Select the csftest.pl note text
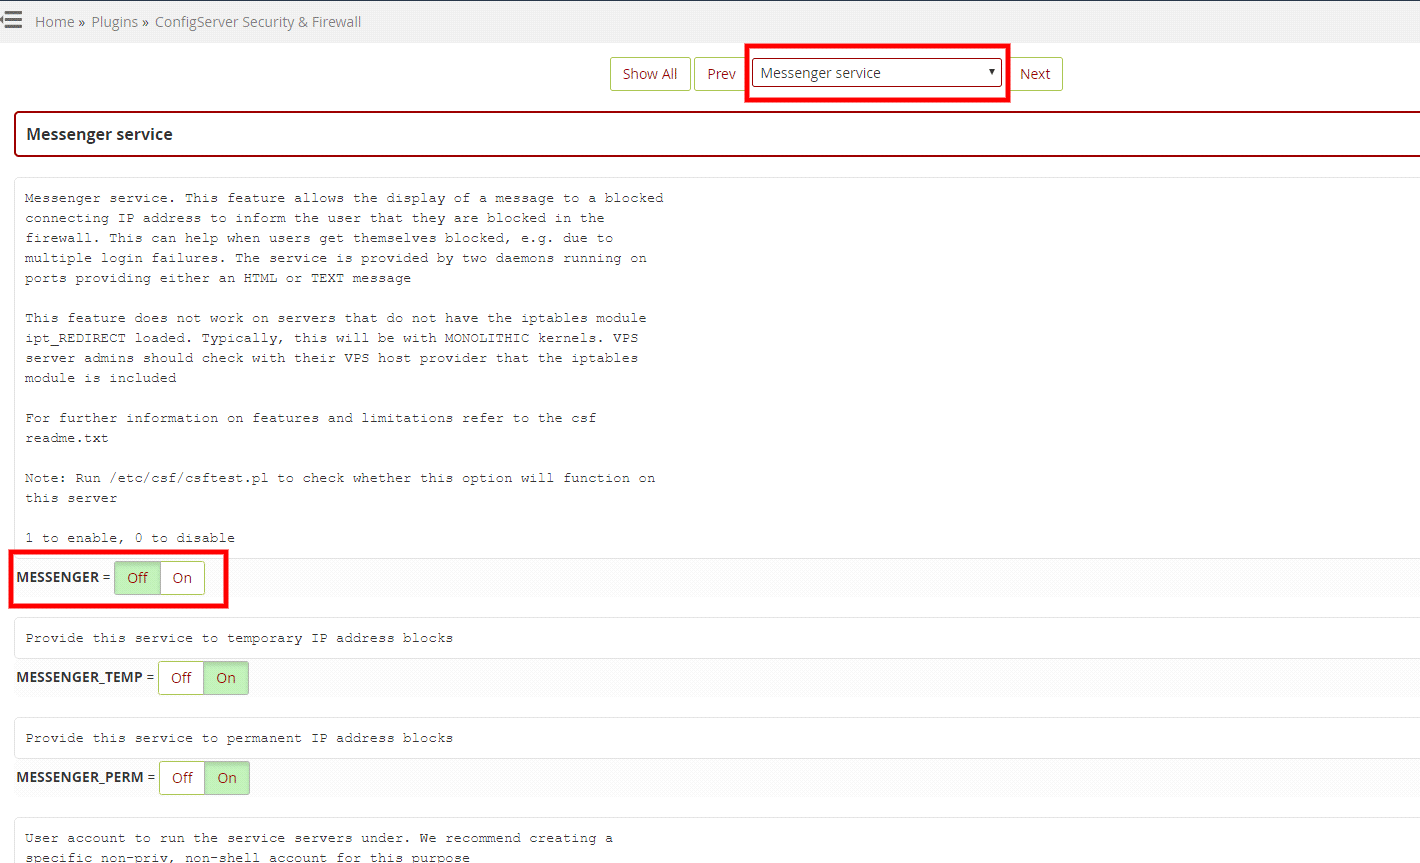This screenshot has height=863, width=1420. [340, 477]
